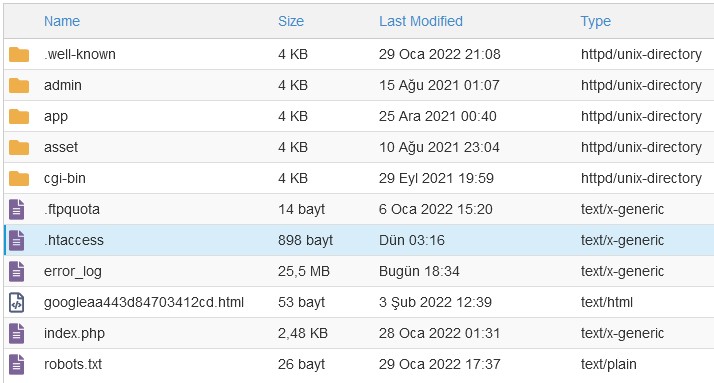Sort by the Type column header

(x=596, y=21)
